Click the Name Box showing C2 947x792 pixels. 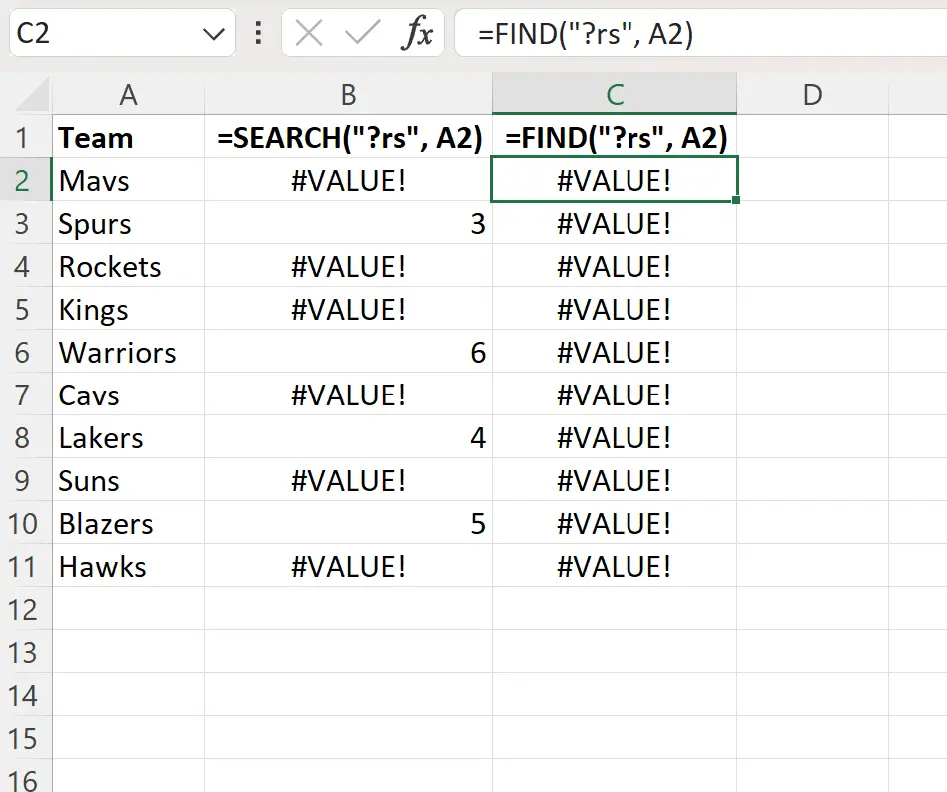(100, 35)
